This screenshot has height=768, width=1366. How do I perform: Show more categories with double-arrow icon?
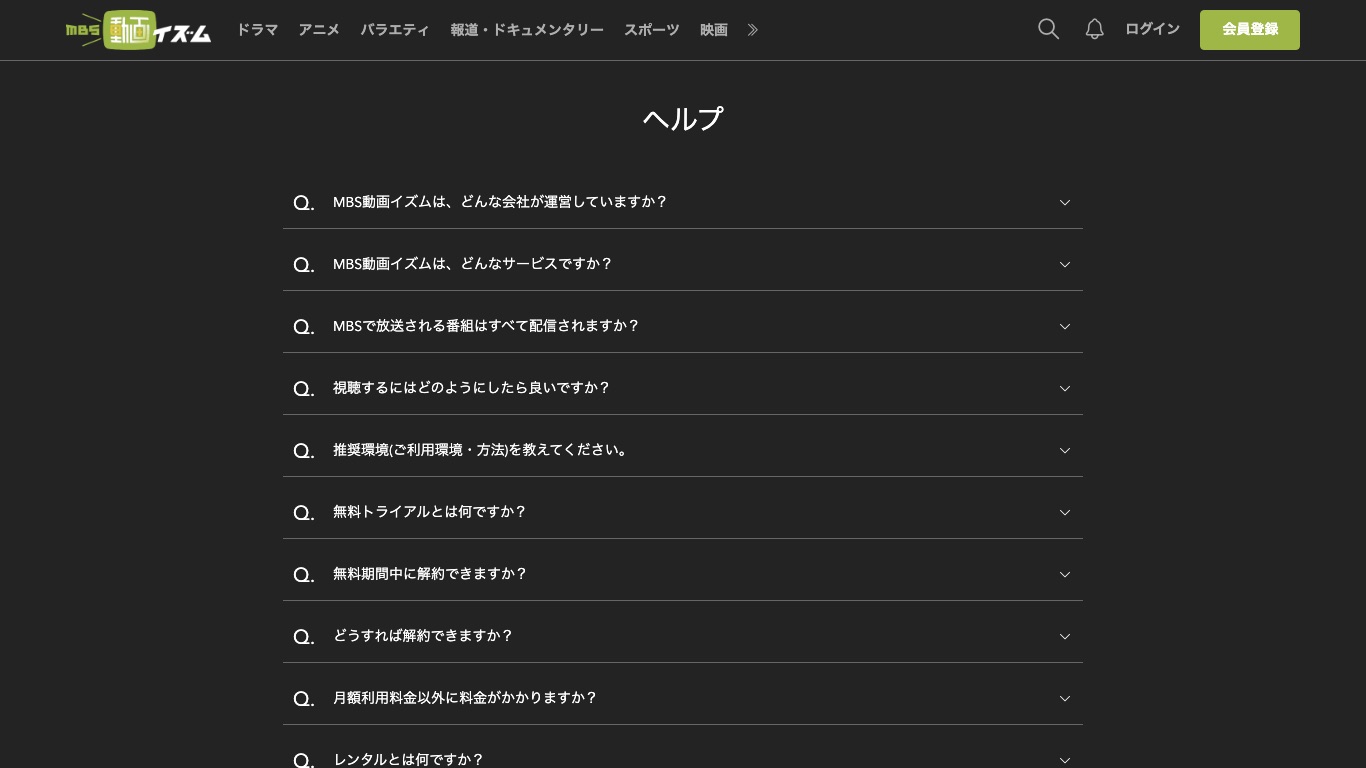click(x=753, y=30)
